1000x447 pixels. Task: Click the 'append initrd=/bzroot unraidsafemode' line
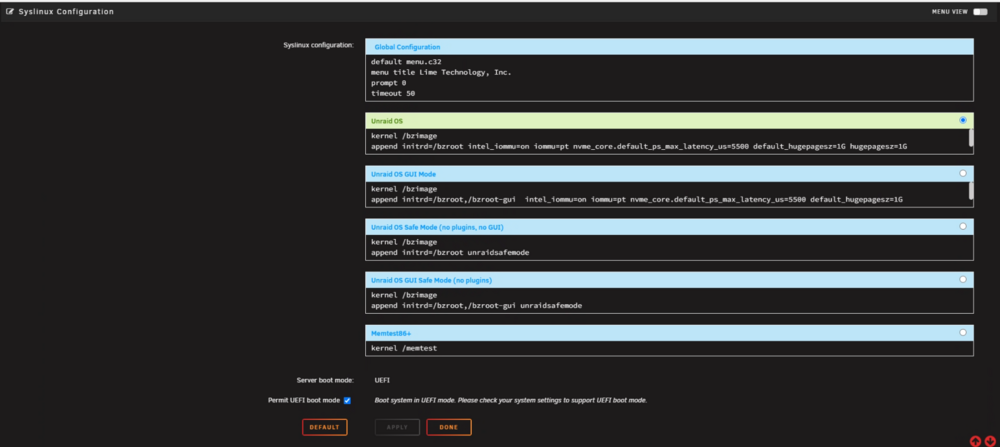click(x=450, y=253)
